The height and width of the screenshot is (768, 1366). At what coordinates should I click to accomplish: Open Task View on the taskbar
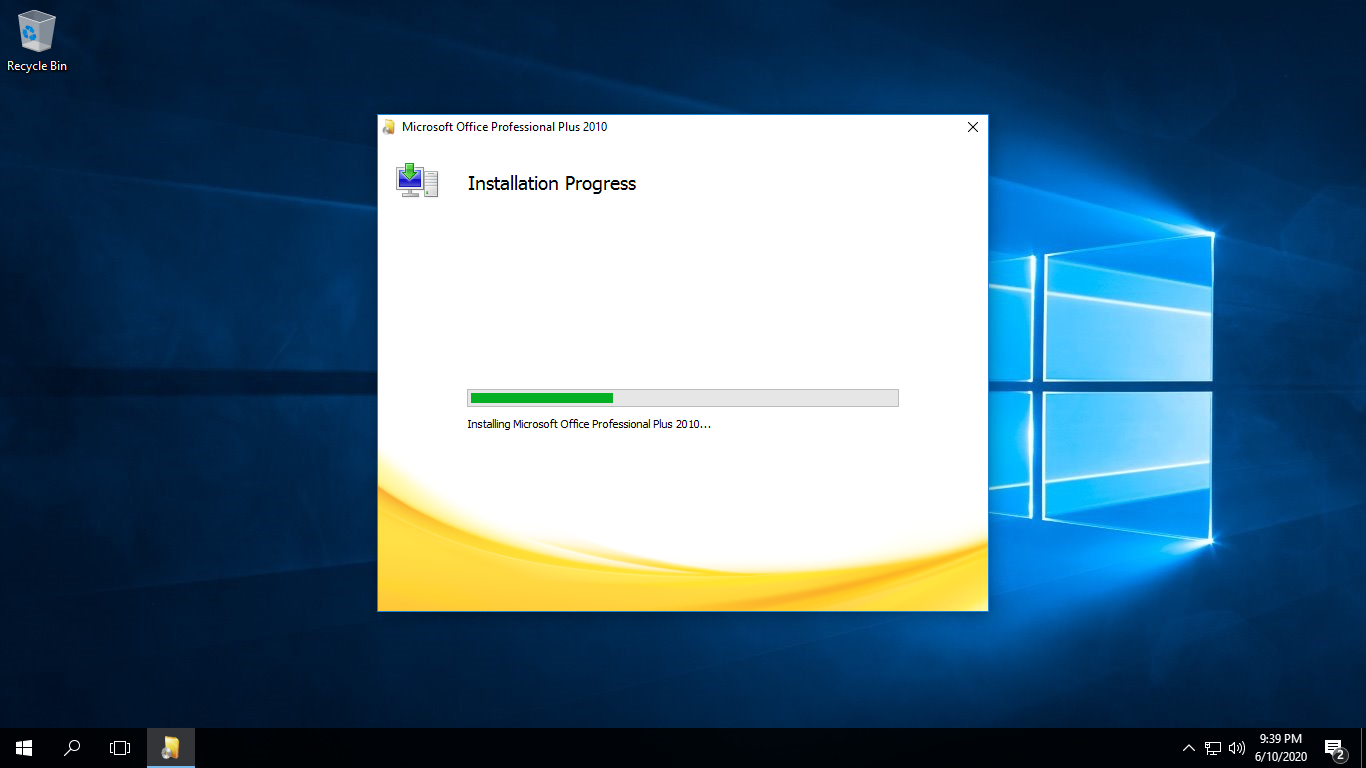point(120,747)
